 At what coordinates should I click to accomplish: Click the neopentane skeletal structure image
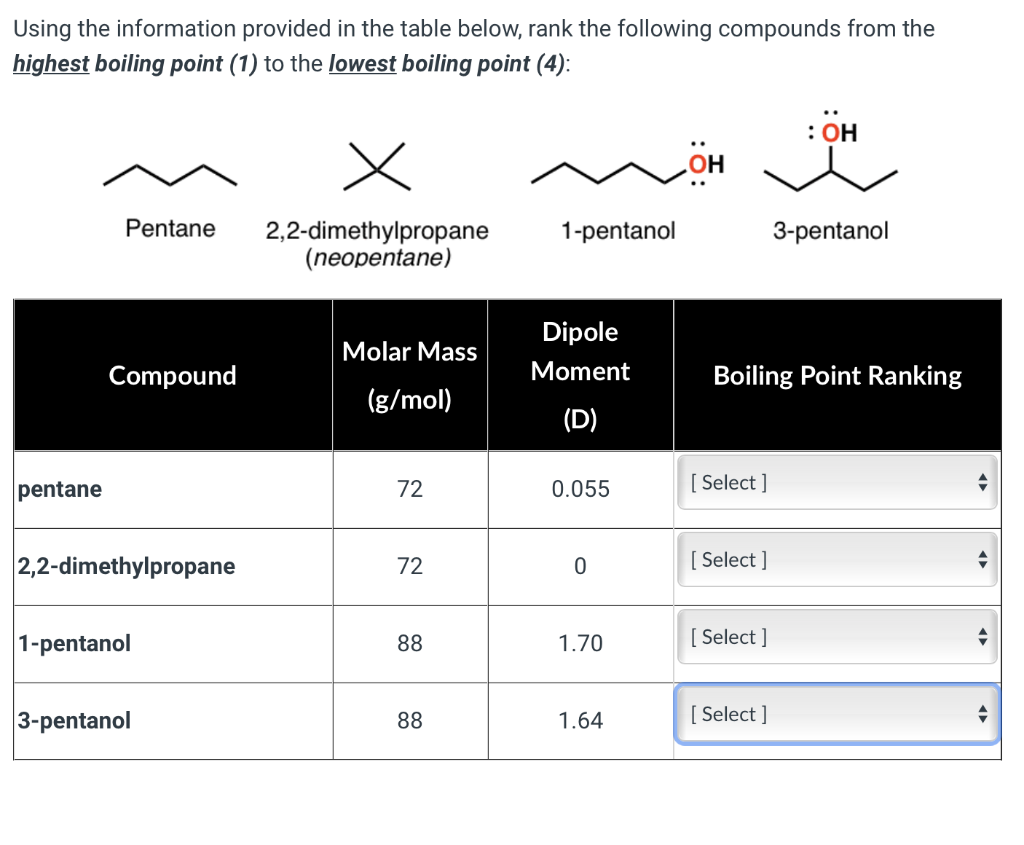tap(377, 167)
